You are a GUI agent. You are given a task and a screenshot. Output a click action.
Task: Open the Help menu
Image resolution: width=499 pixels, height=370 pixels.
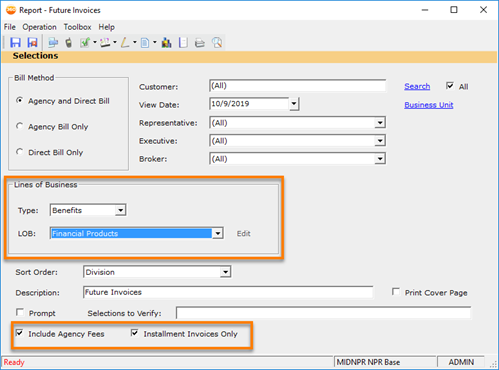tap(106, 27)
